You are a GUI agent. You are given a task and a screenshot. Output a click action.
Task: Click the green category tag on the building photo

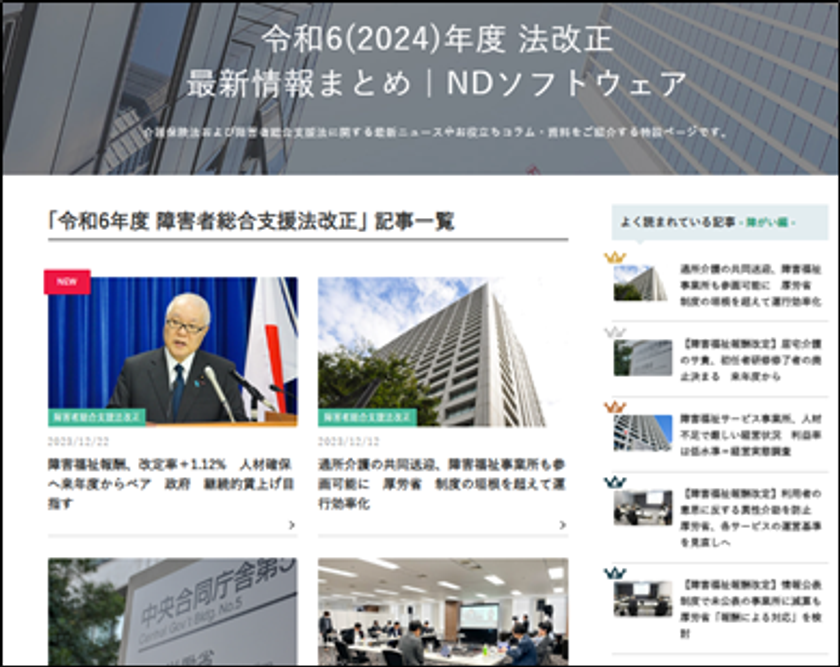[x=367, y=417]
